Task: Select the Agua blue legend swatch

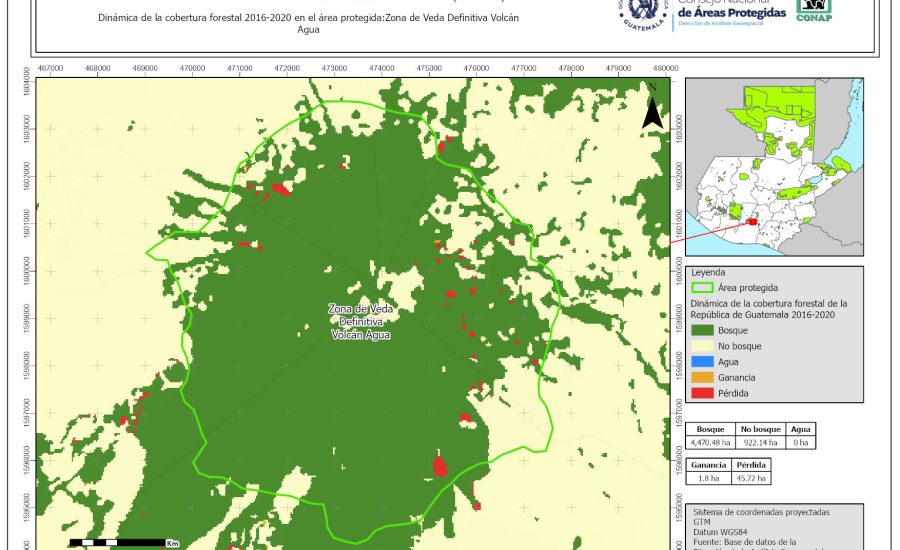Action: [708, 361]
